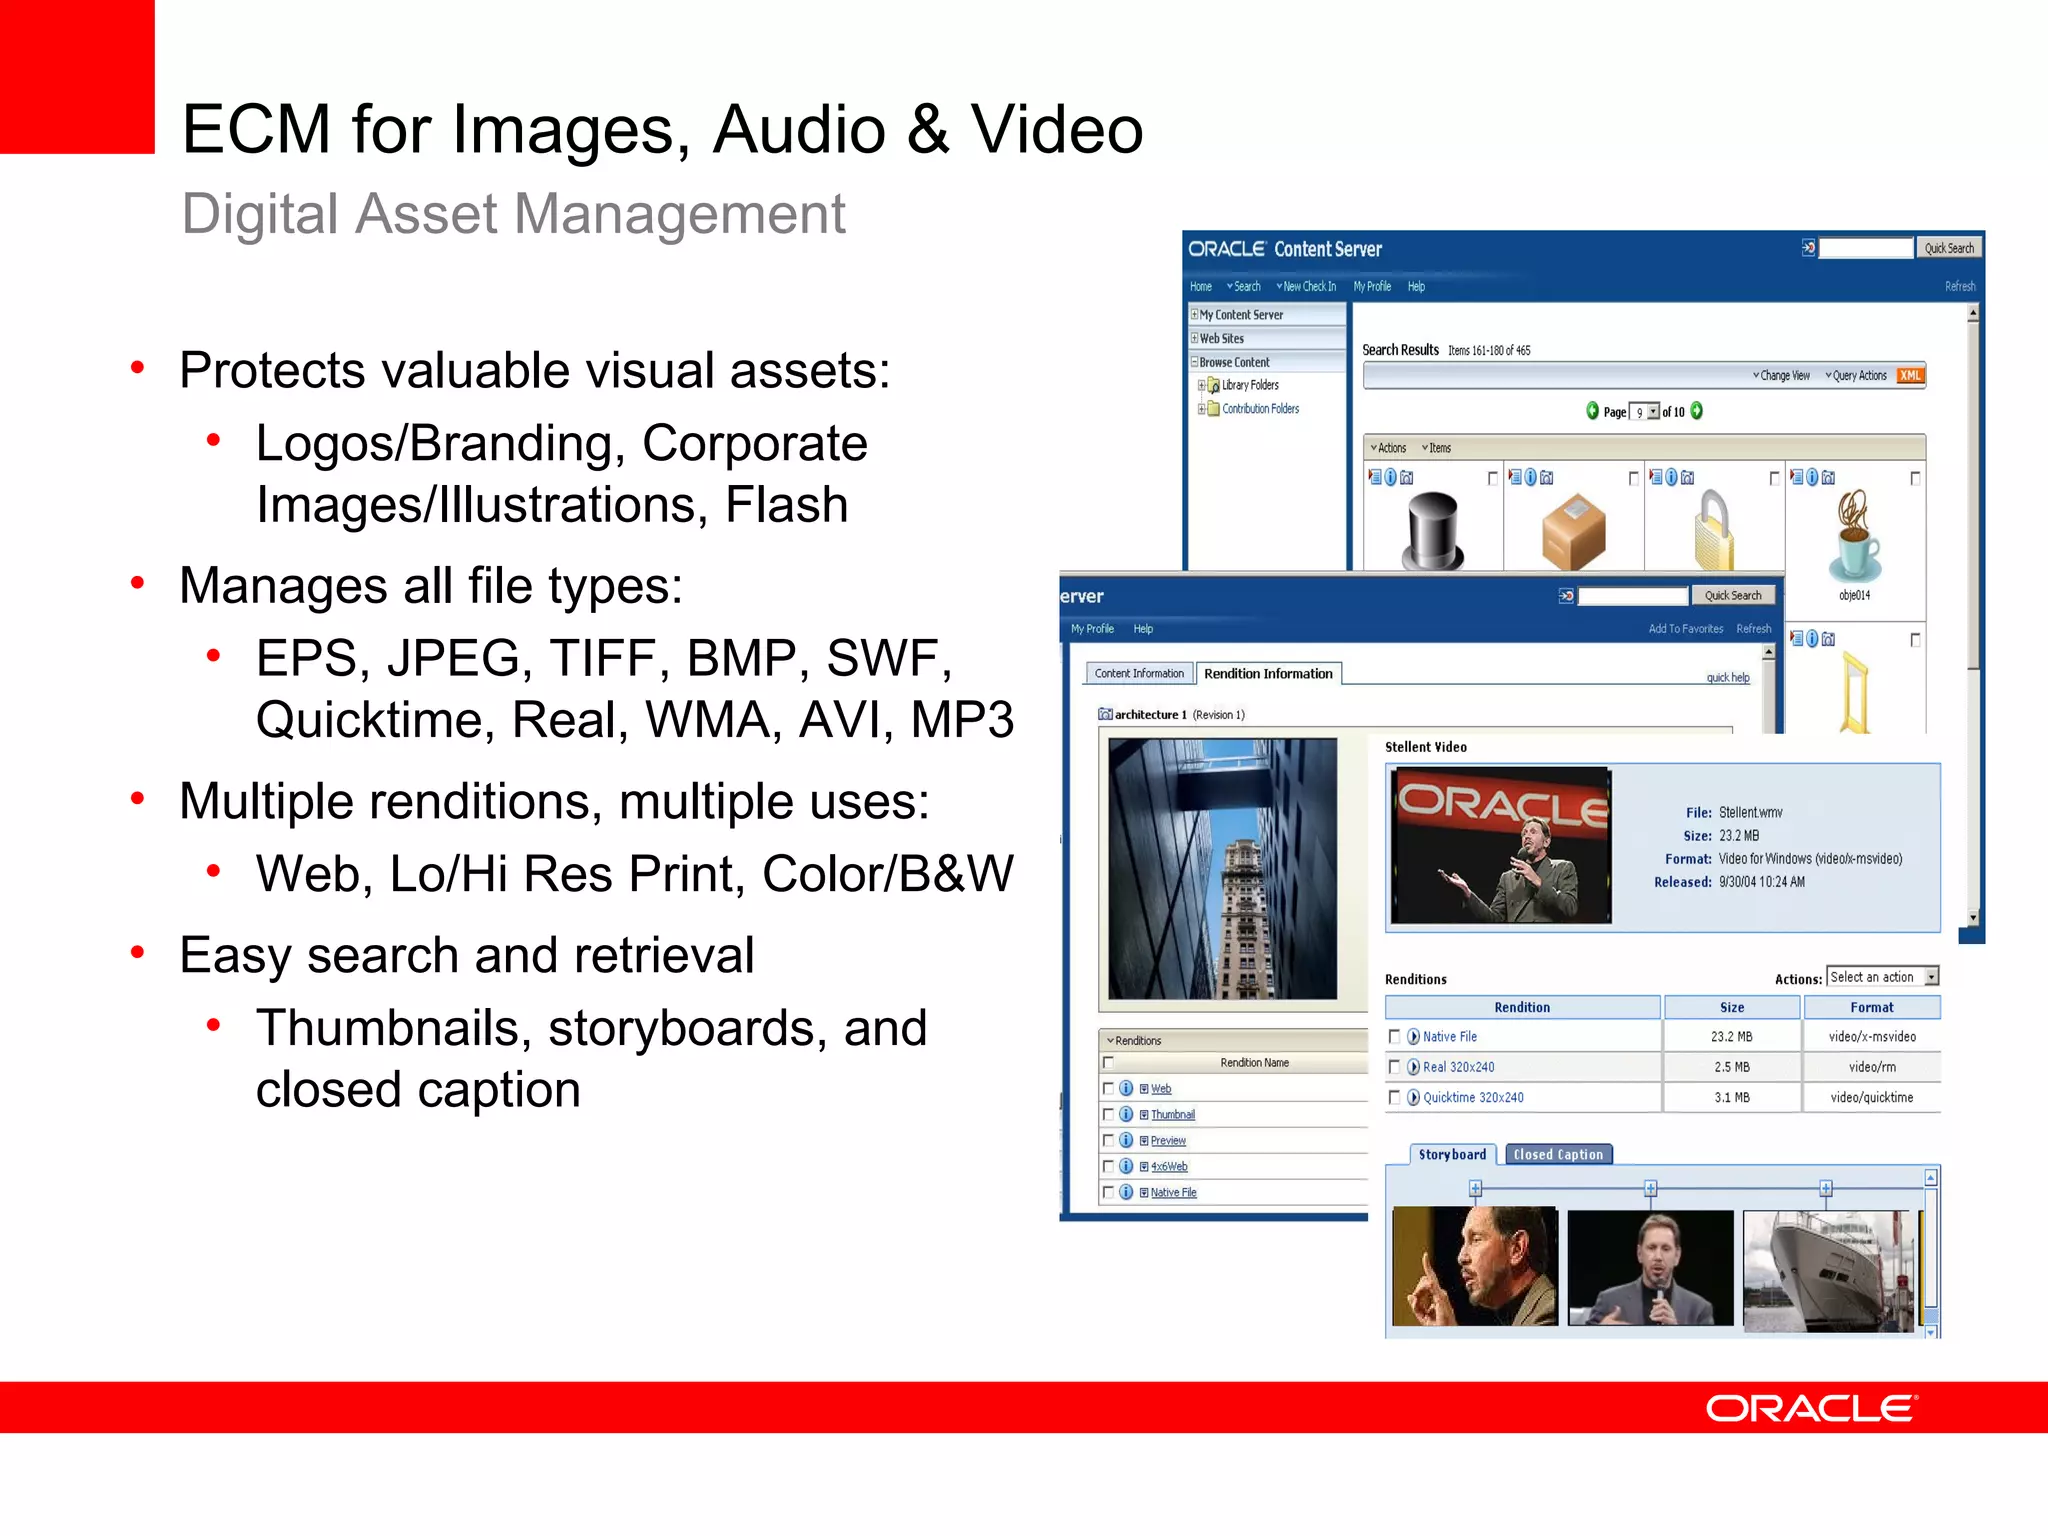The image size is (2048, 1536).
Task: Click the camera icon above the coffee cup
Action: pos(1829,478)
